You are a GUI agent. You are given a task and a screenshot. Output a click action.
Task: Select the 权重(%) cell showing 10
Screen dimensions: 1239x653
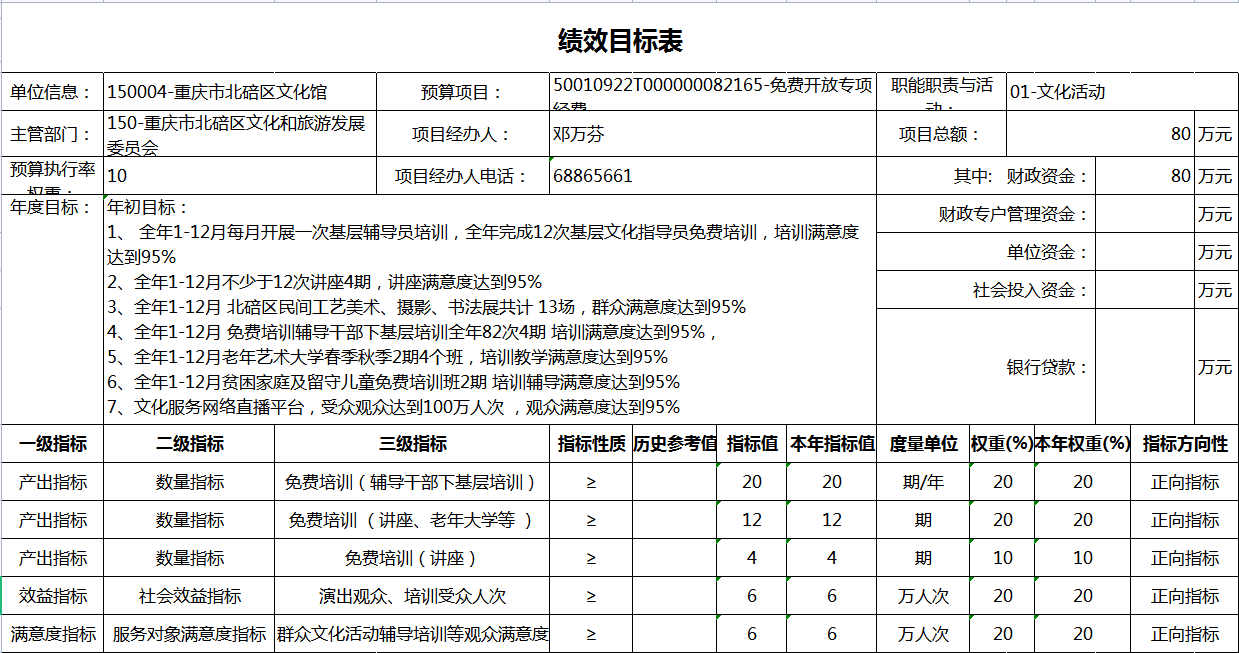[1002, 558]
